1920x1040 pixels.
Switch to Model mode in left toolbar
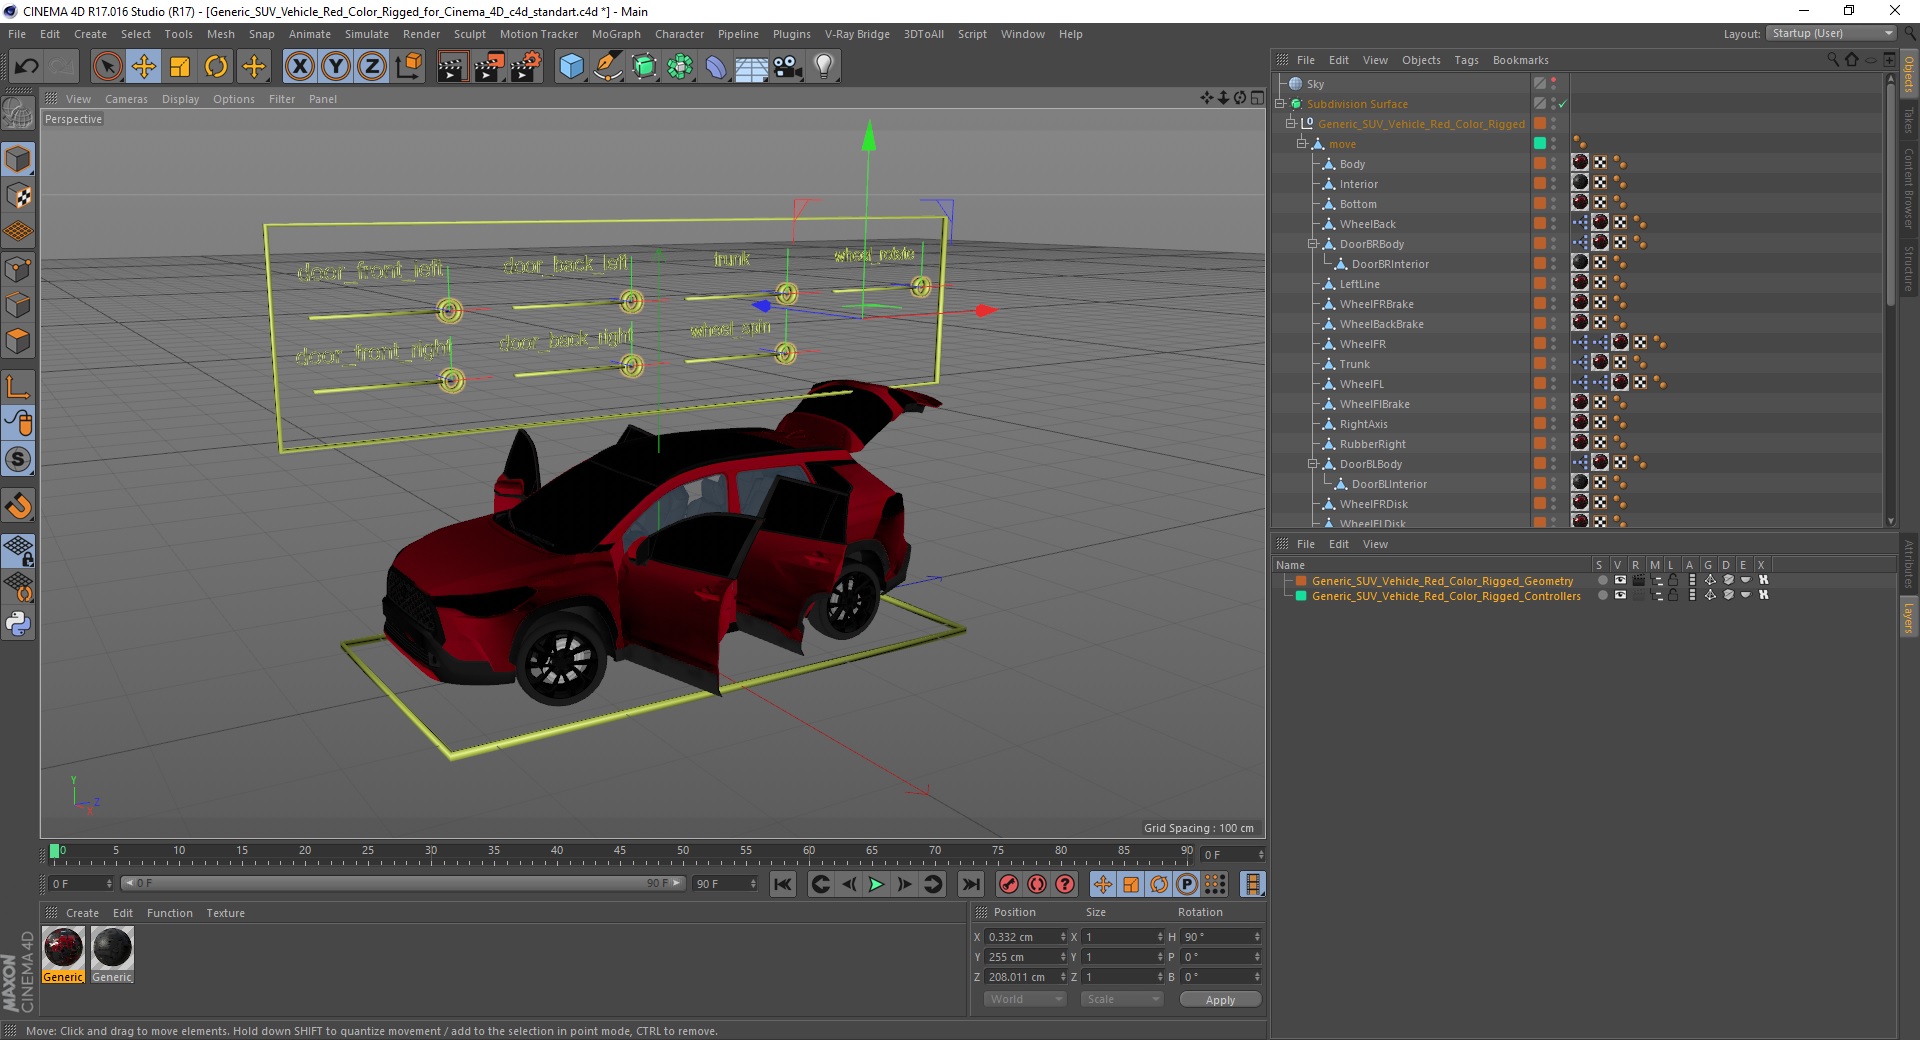[x=18, y=159]
